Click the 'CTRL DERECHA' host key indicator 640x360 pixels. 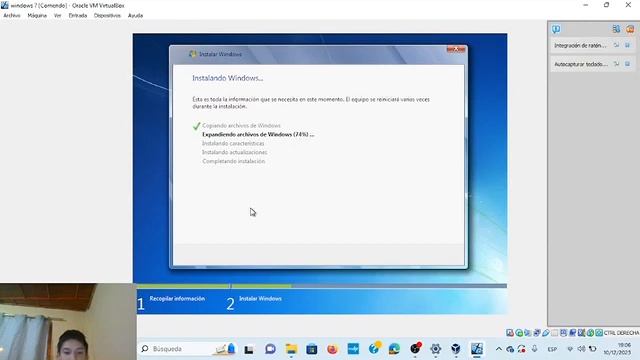[x=621, y=333]
